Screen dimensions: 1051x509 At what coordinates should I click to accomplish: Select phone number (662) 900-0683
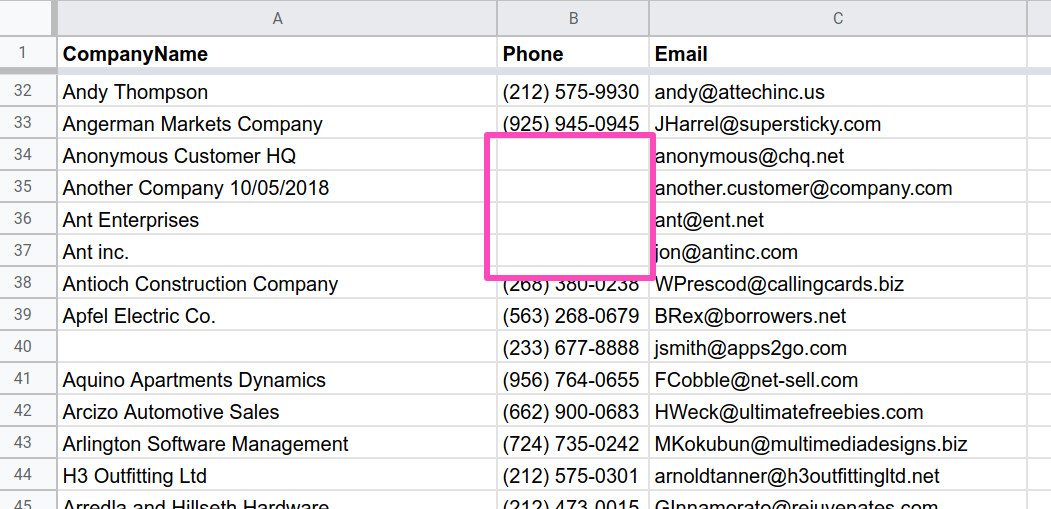pyautogui.click(x=573, y=412)
